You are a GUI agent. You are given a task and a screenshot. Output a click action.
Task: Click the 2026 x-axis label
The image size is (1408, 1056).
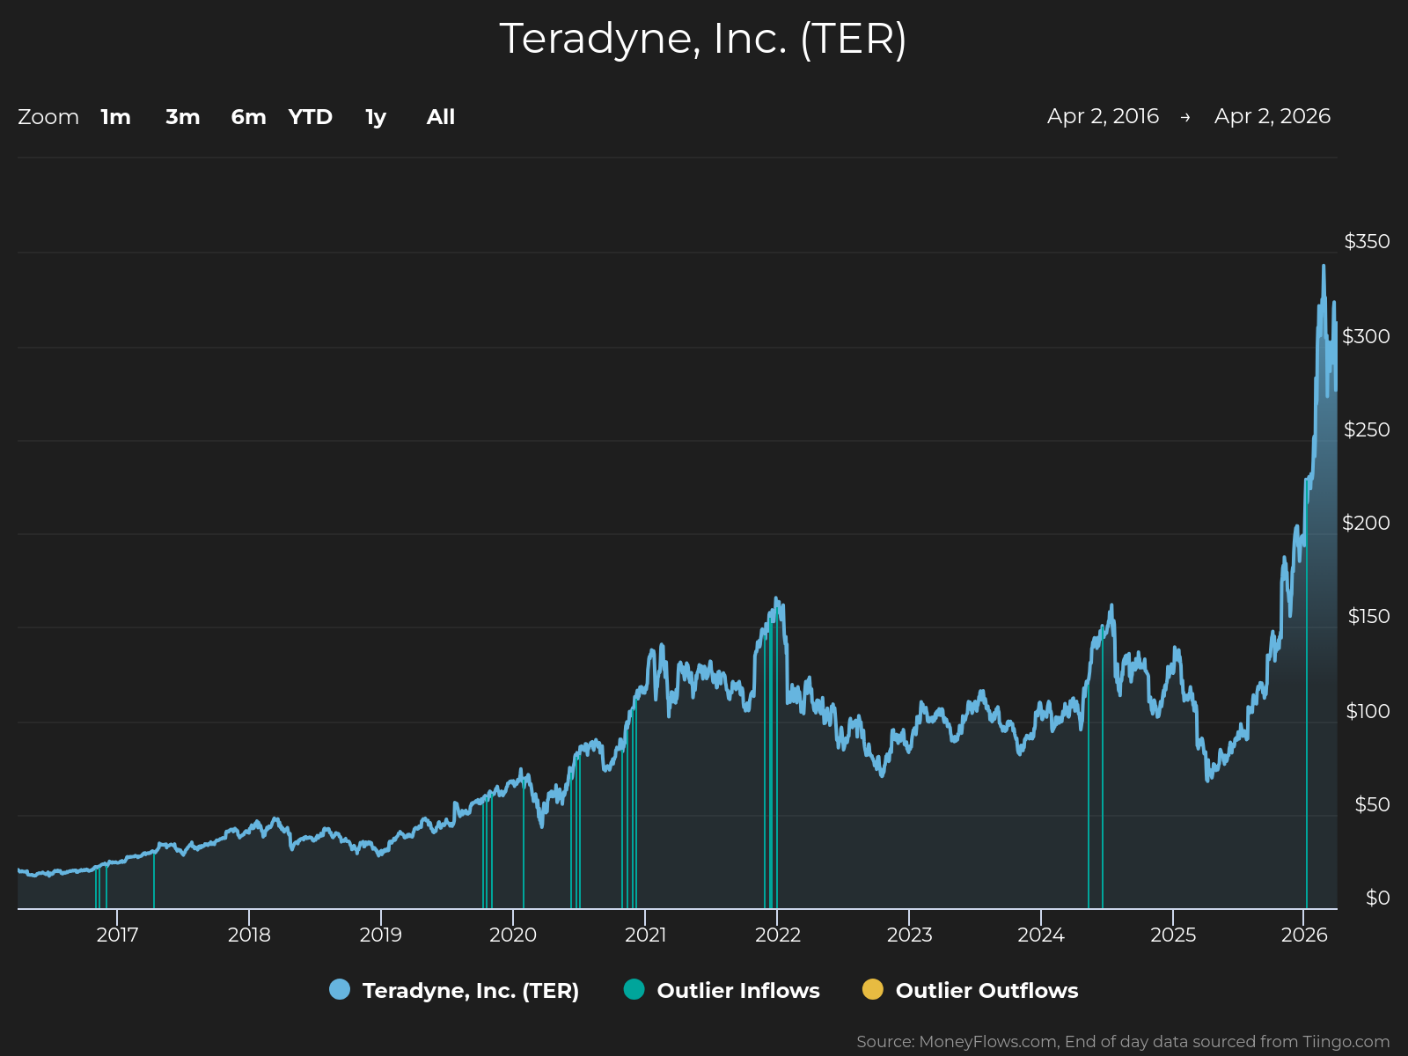tap(1305, 935)
